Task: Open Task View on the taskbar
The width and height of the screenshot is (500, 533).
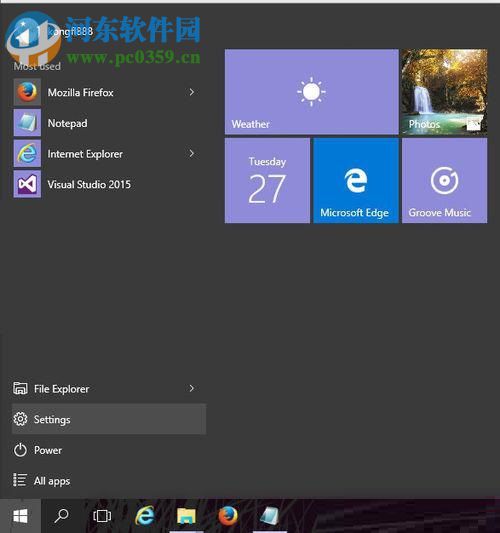Action: [x=102, y=516]
